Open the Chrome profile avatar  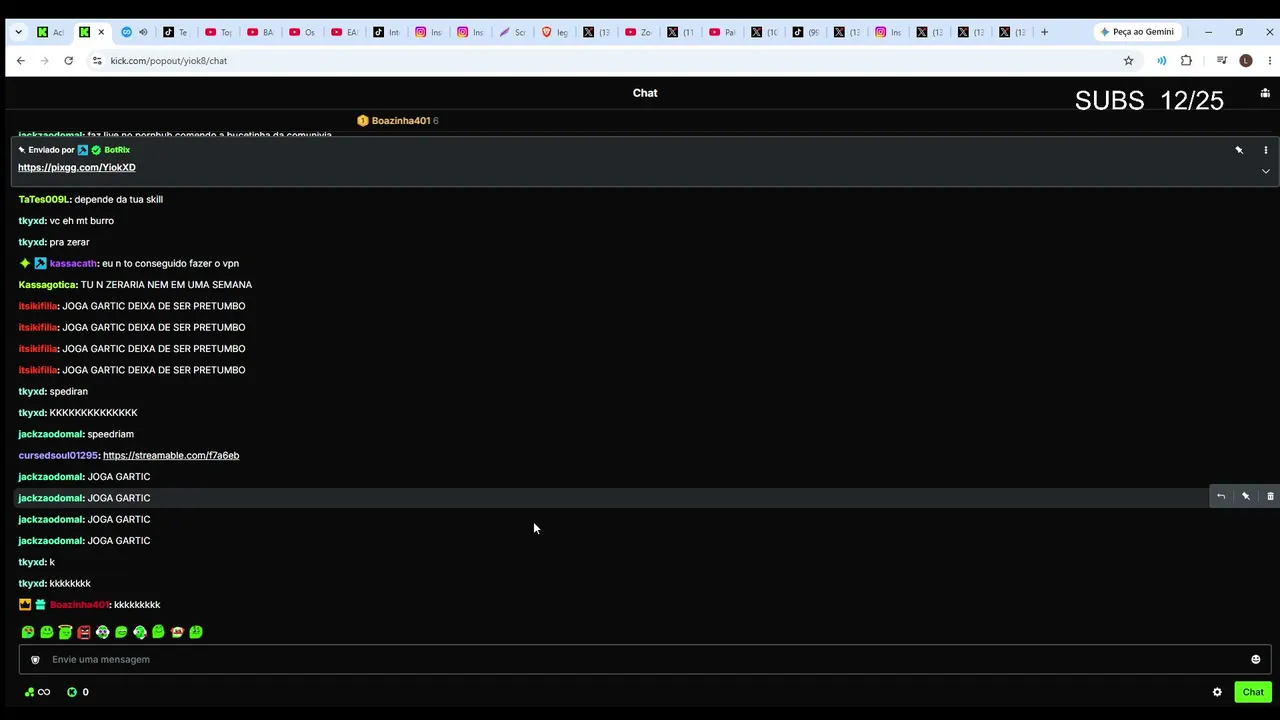(x=1246, y=60)
